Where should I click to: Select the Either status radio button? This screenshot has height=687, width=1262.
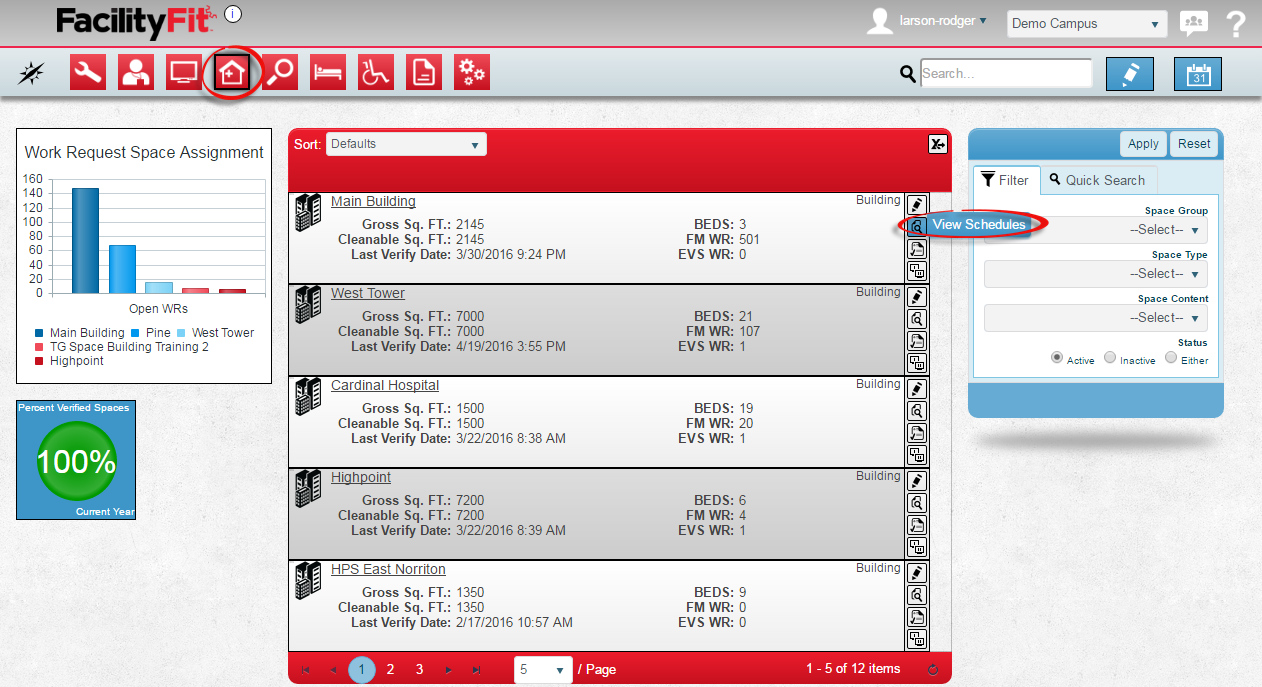(1171, 358)
